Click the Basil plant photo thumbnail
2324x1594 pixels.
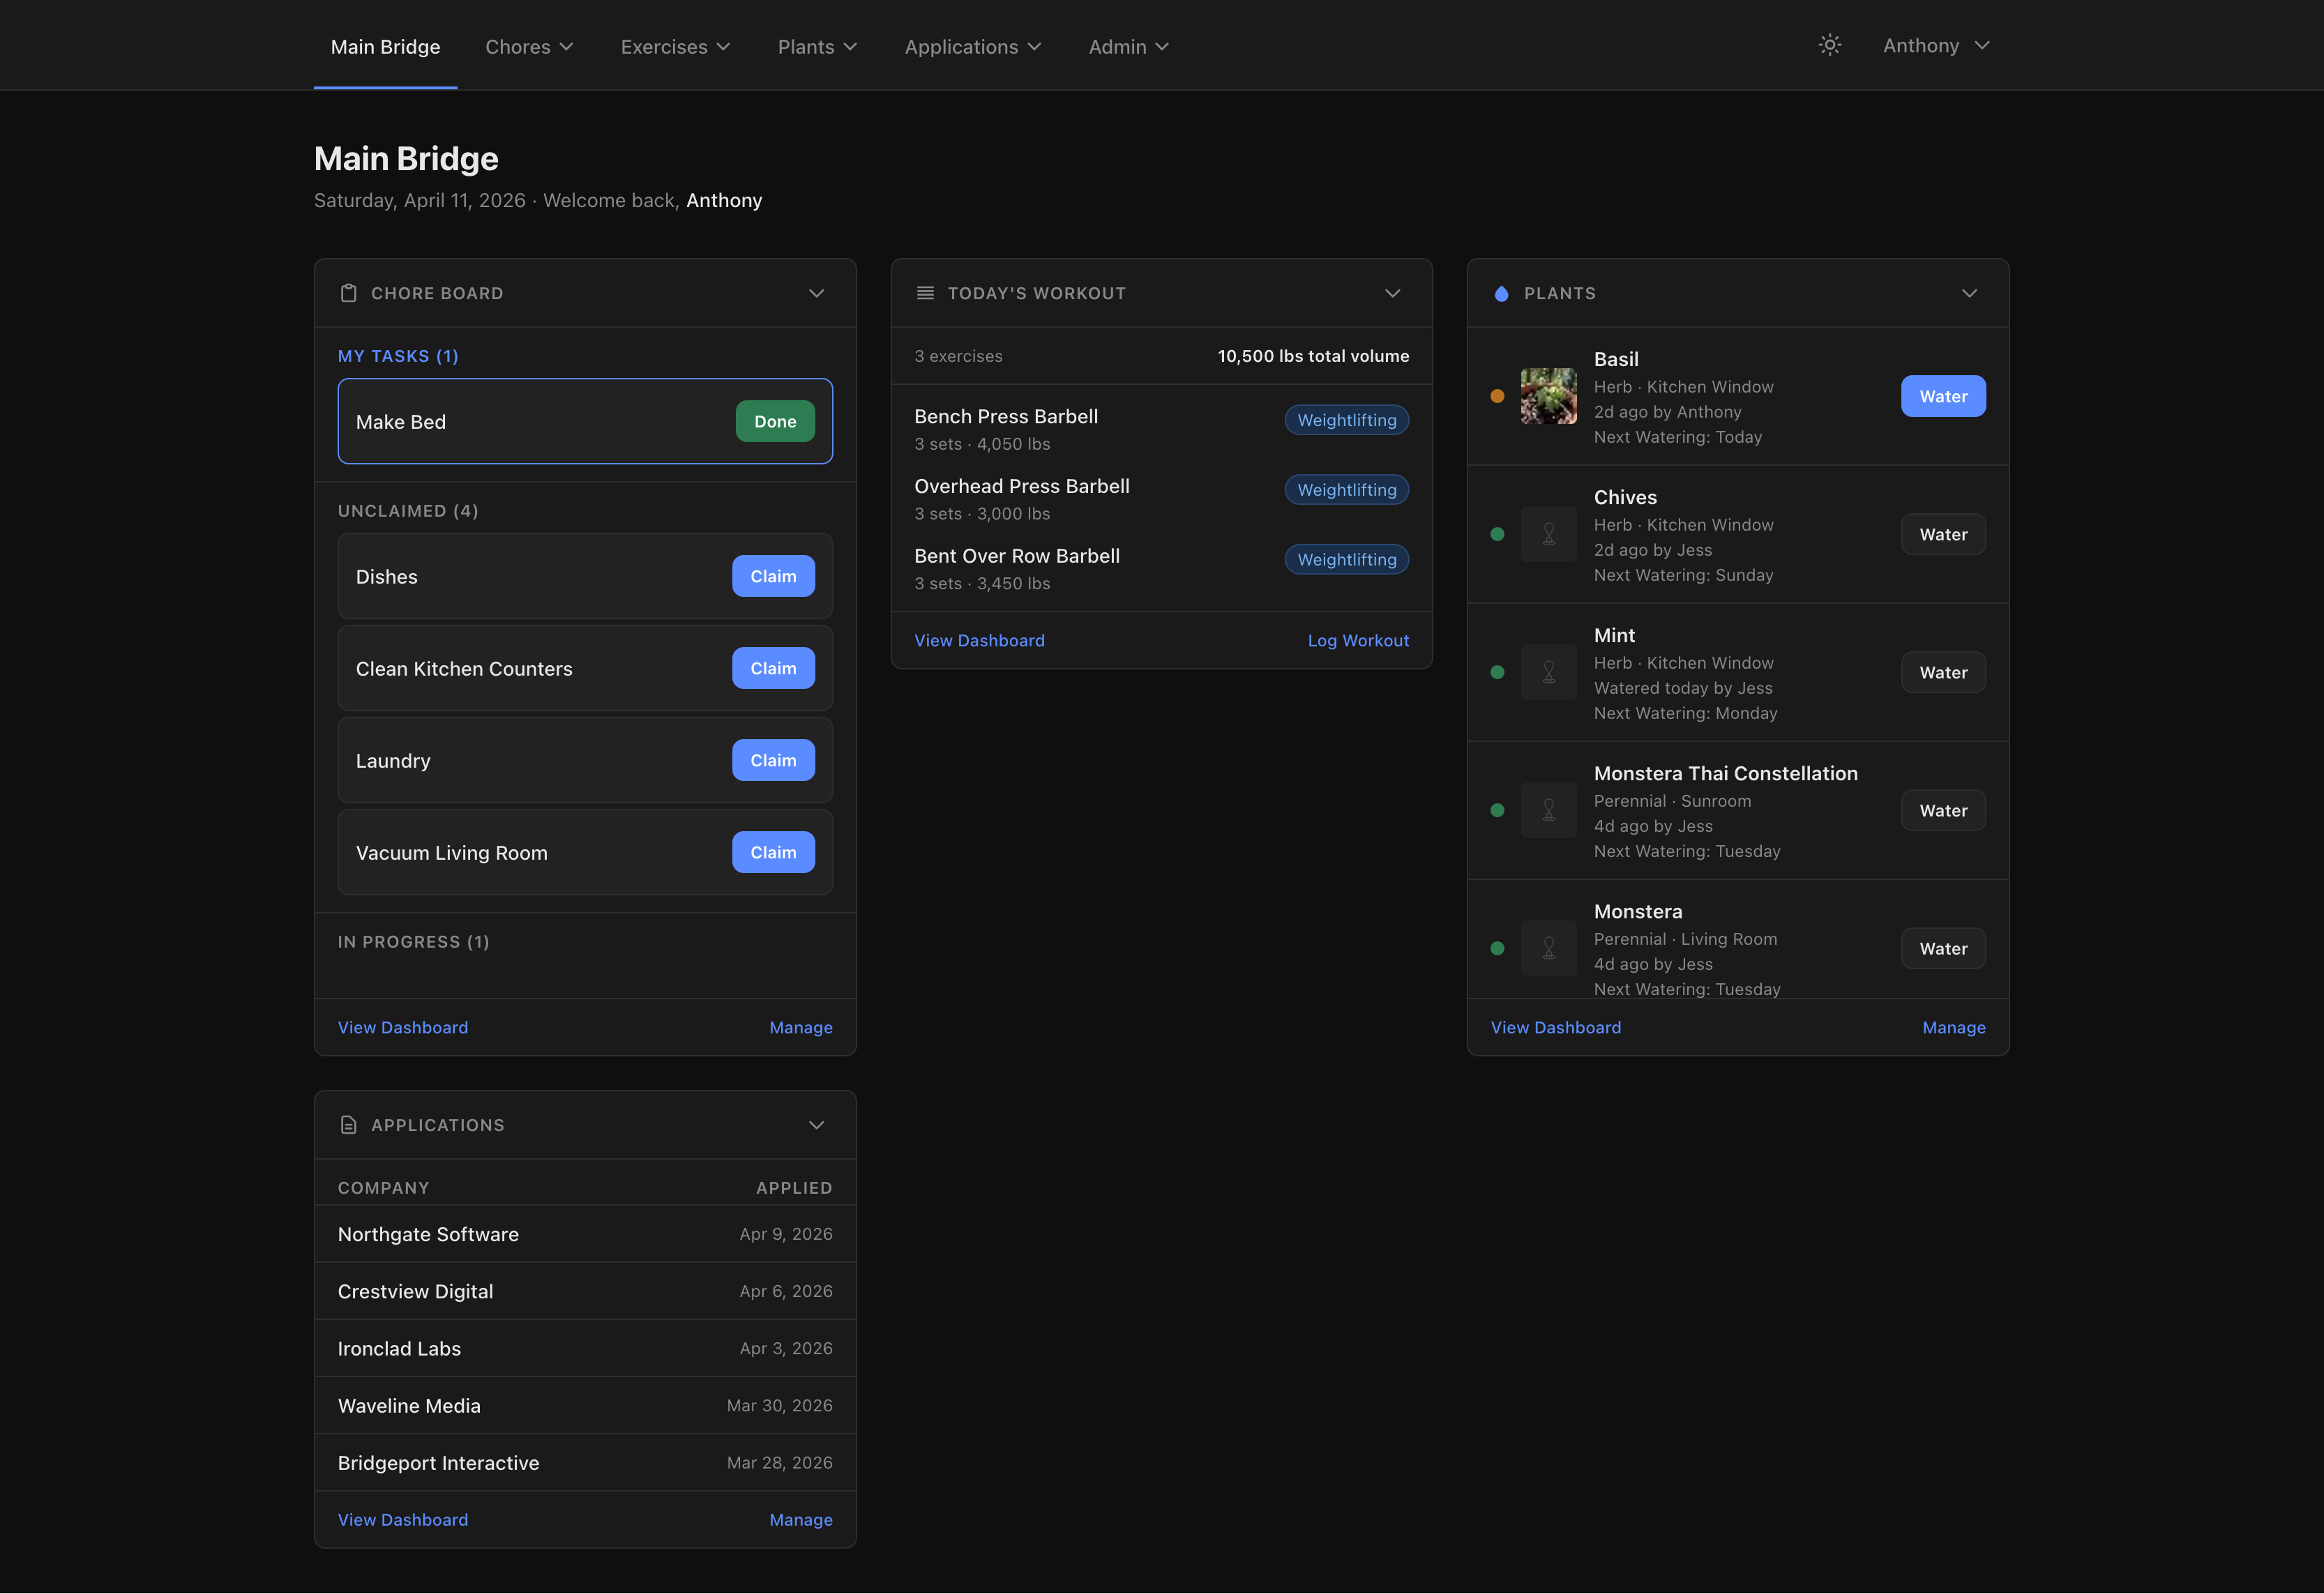(1549, 396)
